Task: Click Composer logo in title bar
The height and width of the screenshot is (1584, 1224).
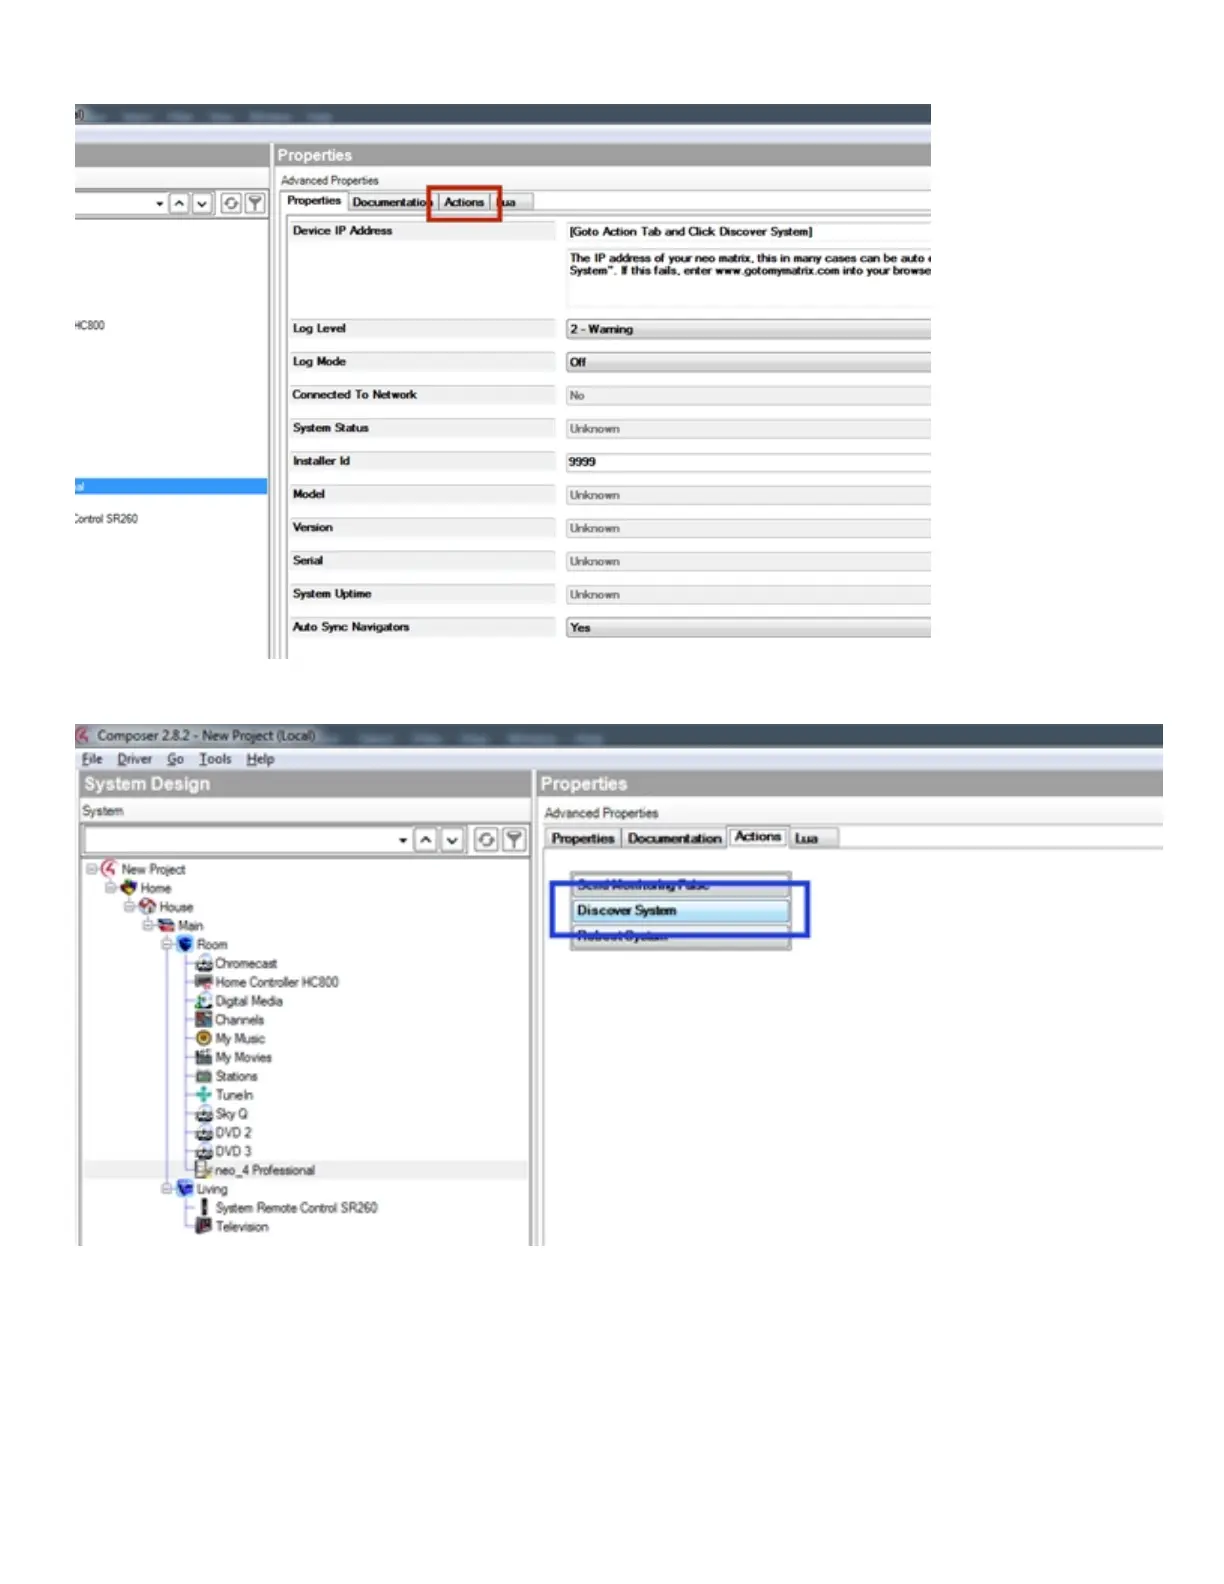Action: pyautogui.click(x=84, y=735)
